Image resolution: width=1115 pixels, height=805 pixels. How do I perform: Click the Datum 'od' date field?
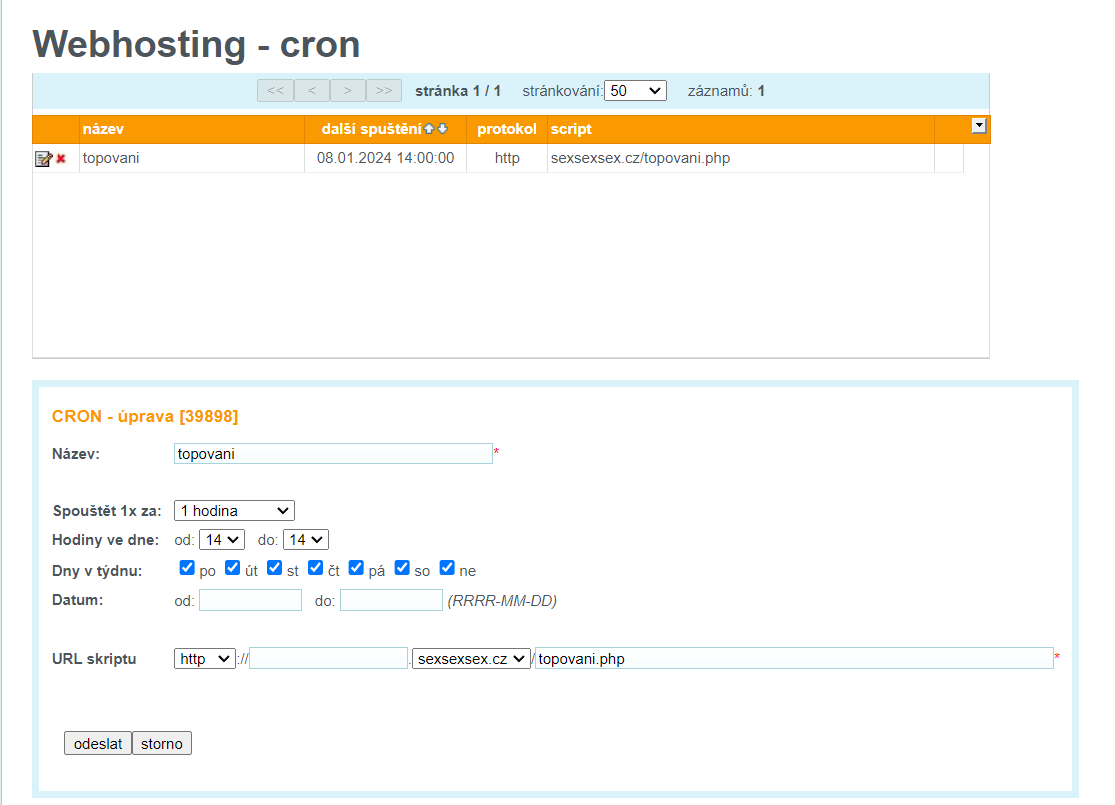tap(250, 600)
